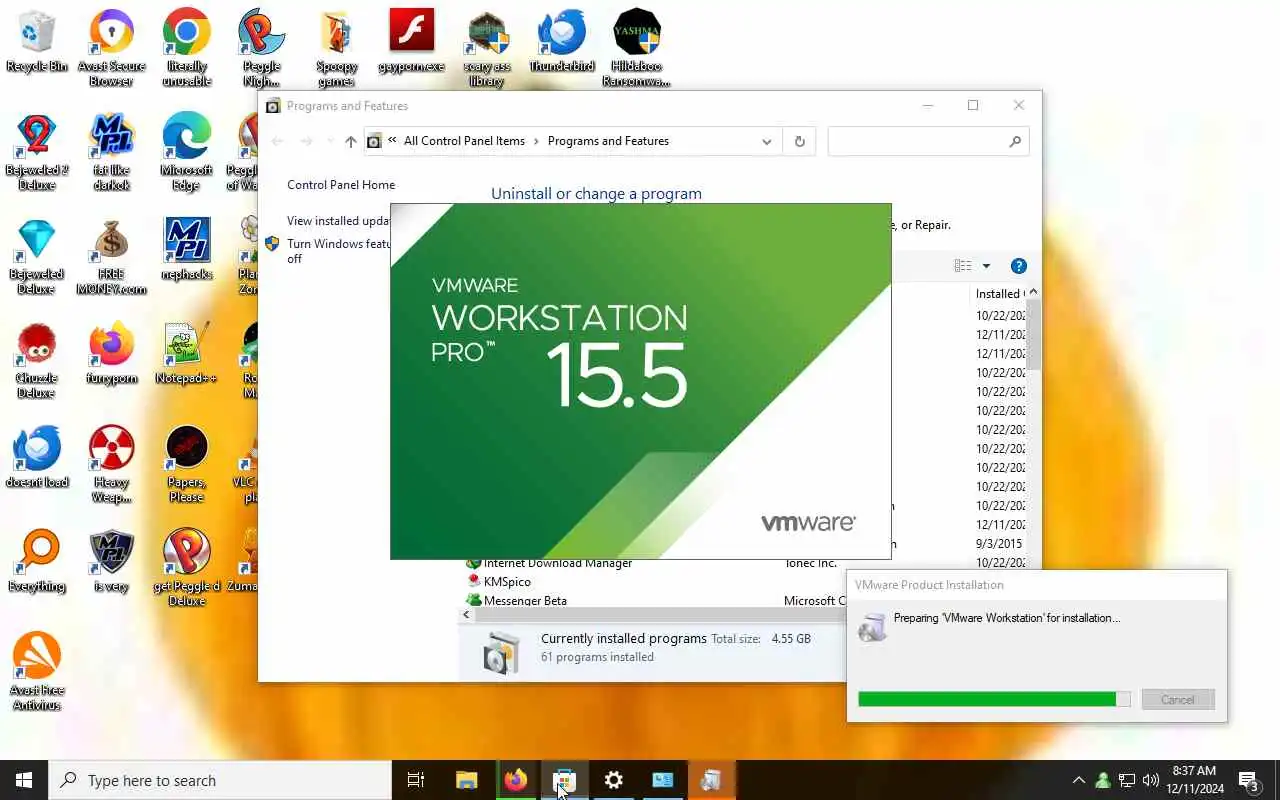Open Avast Secure Browser desktop shortcut
Viewport: 1280px width, 800px height.
tap(111, 48)
